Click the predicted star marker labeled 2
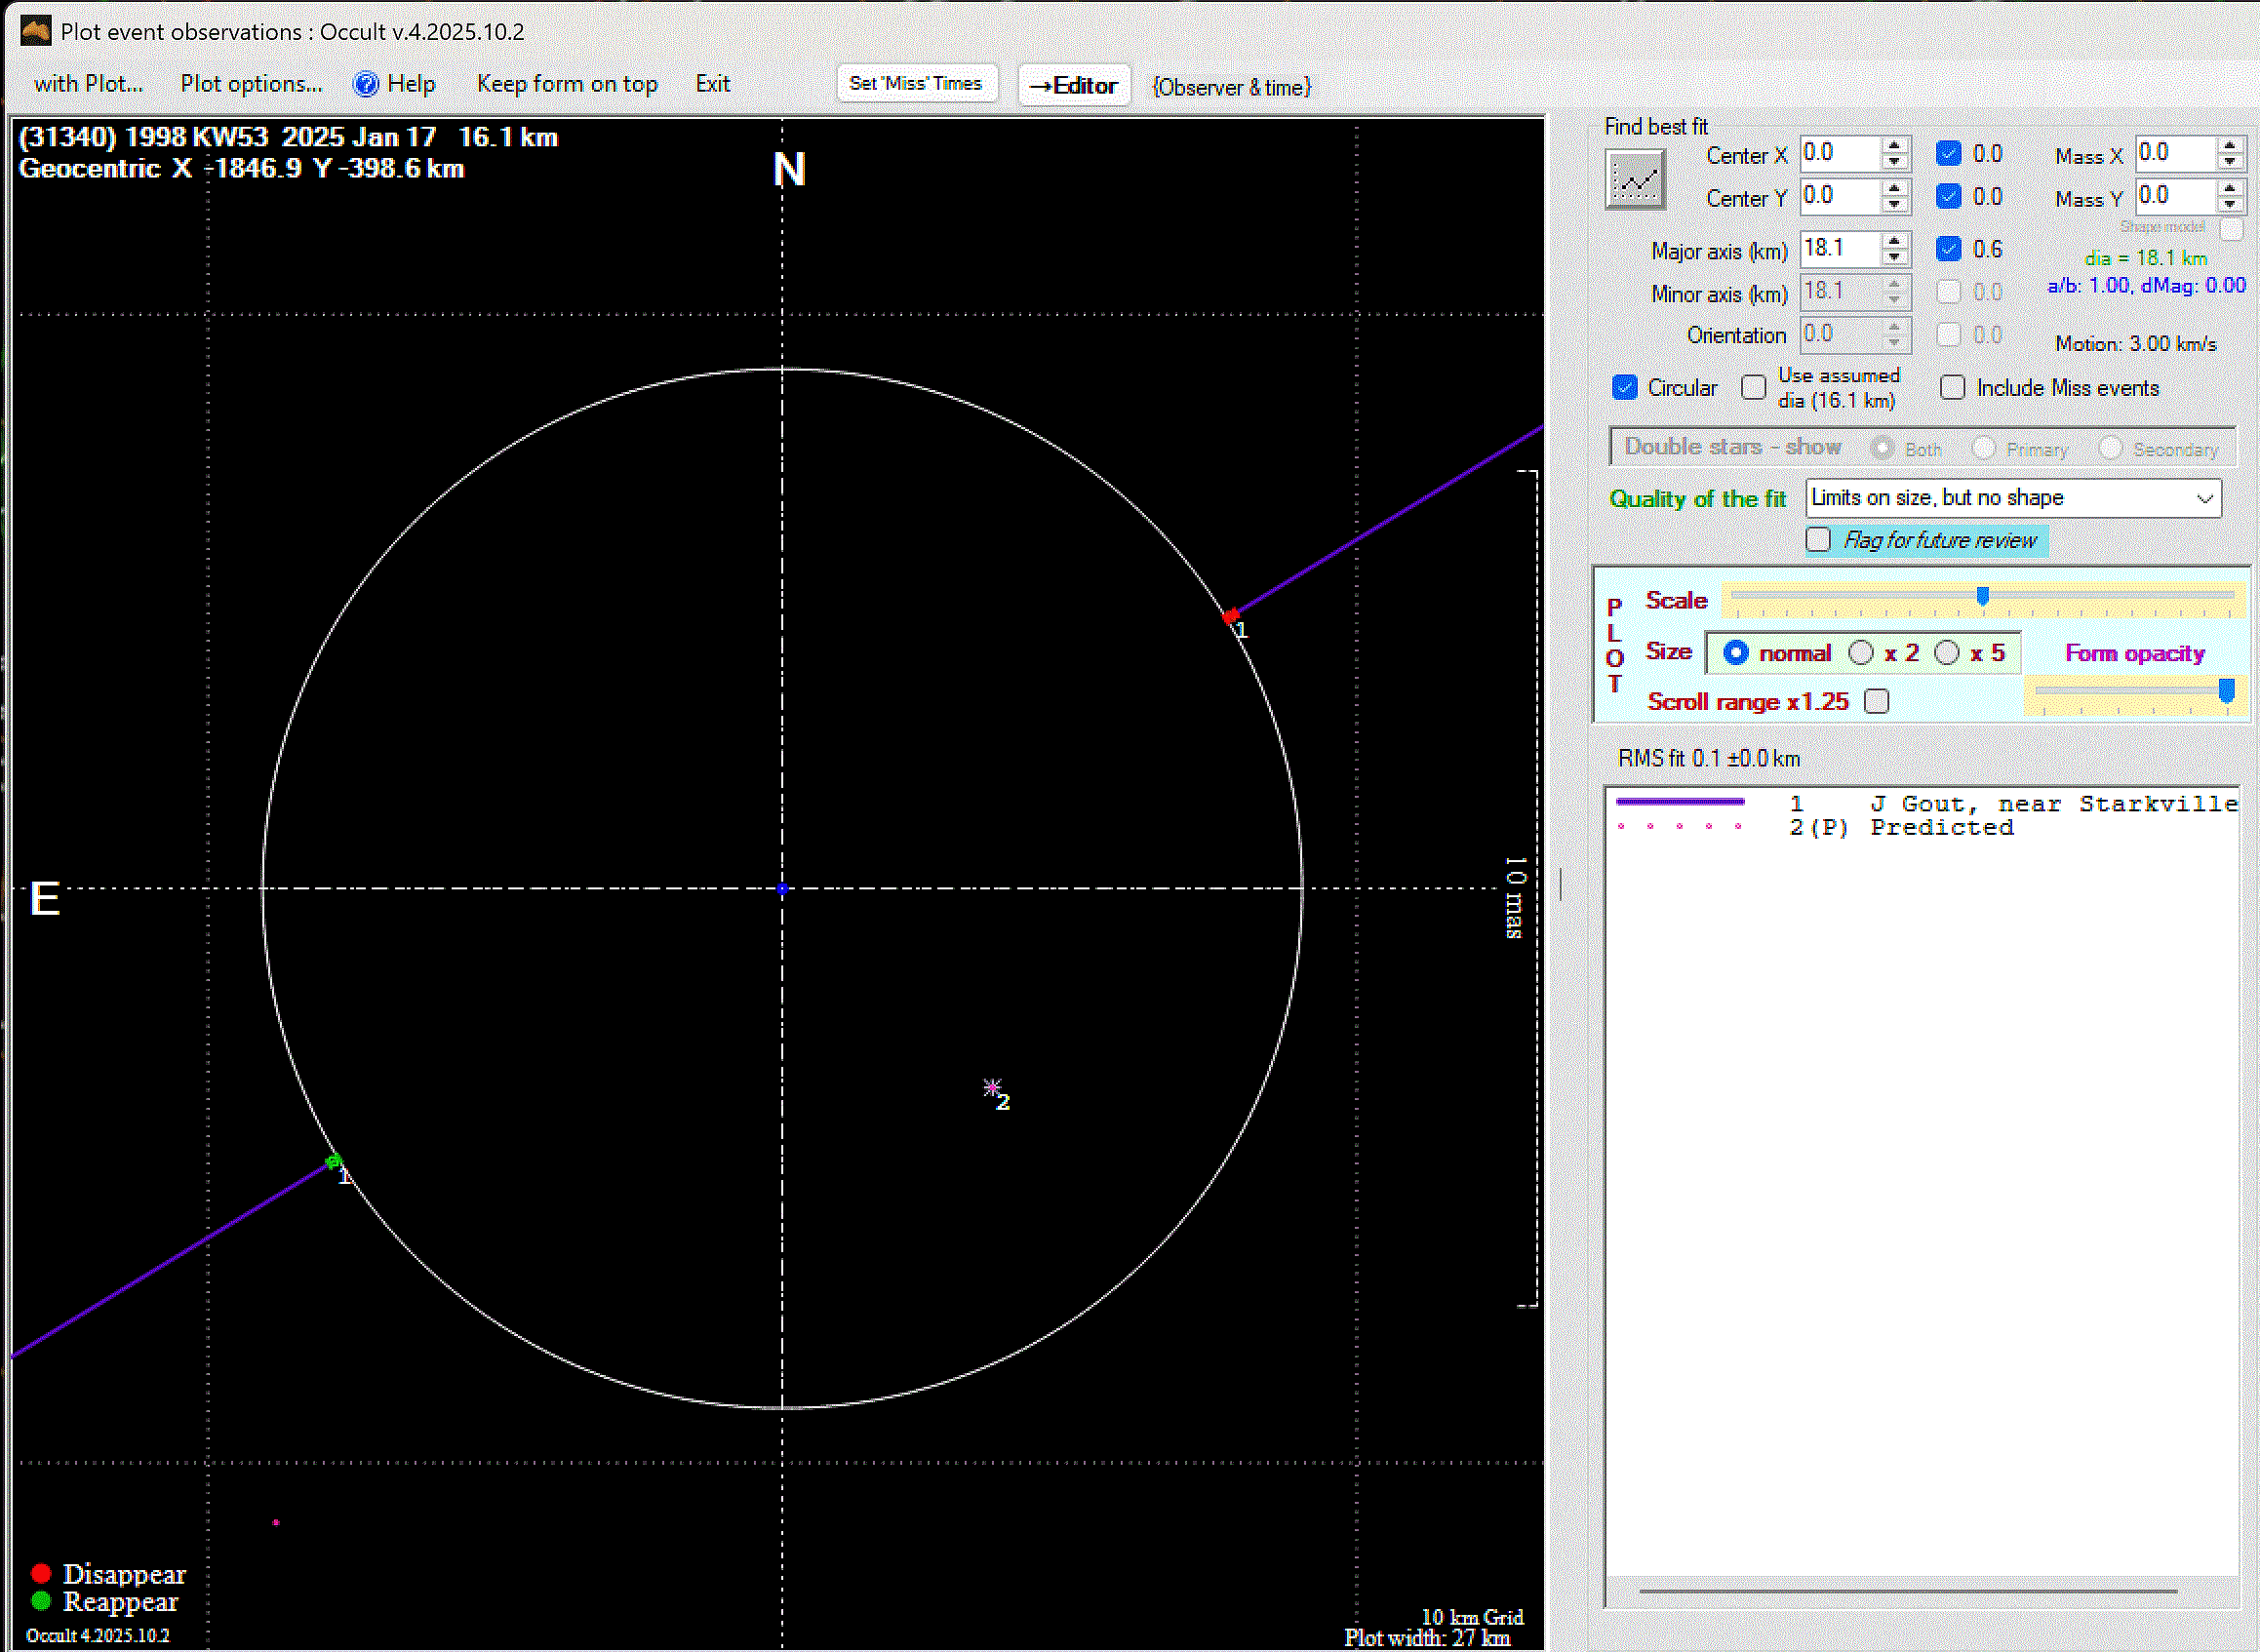 992,1087
